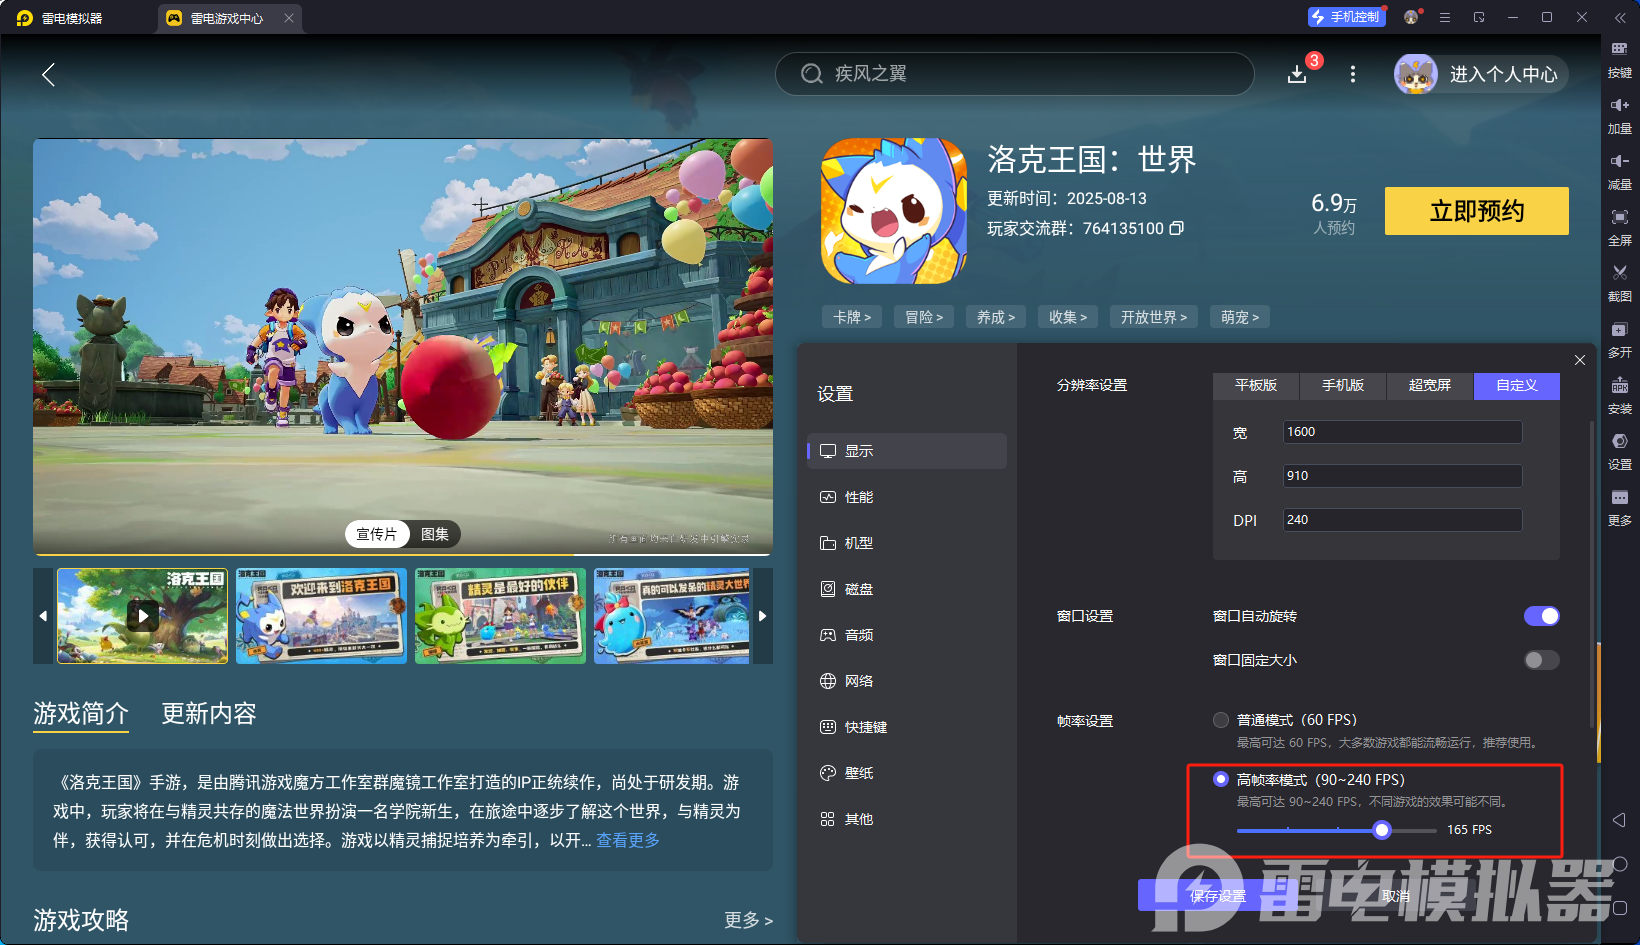Screen dimensions: 1640x945
Task: Click the 查看更多 link in game description
Action: click(628, 840)
